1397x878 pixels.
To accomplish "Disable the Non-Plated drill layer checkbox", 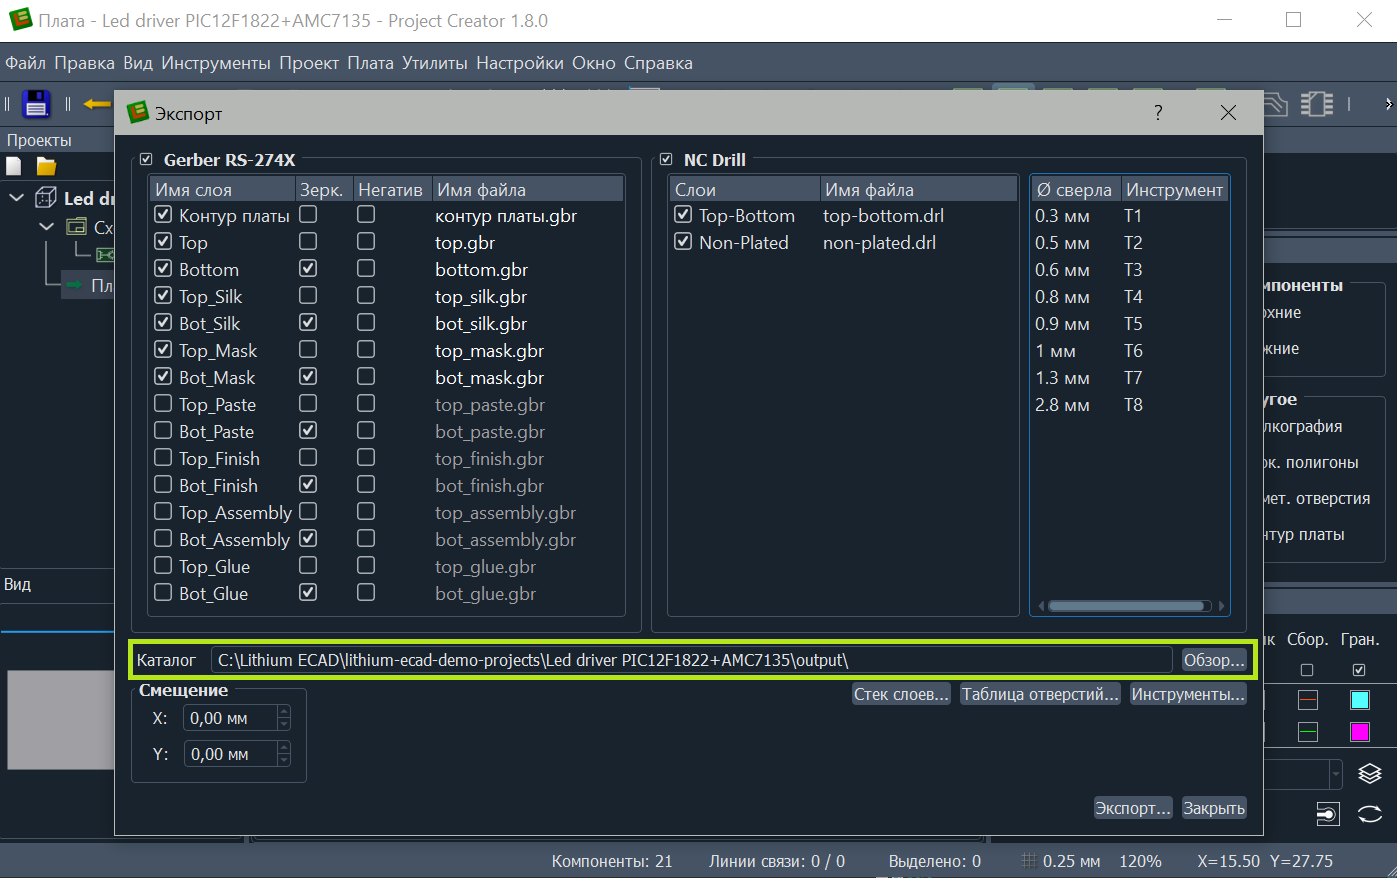I will (x=683, y=242).
